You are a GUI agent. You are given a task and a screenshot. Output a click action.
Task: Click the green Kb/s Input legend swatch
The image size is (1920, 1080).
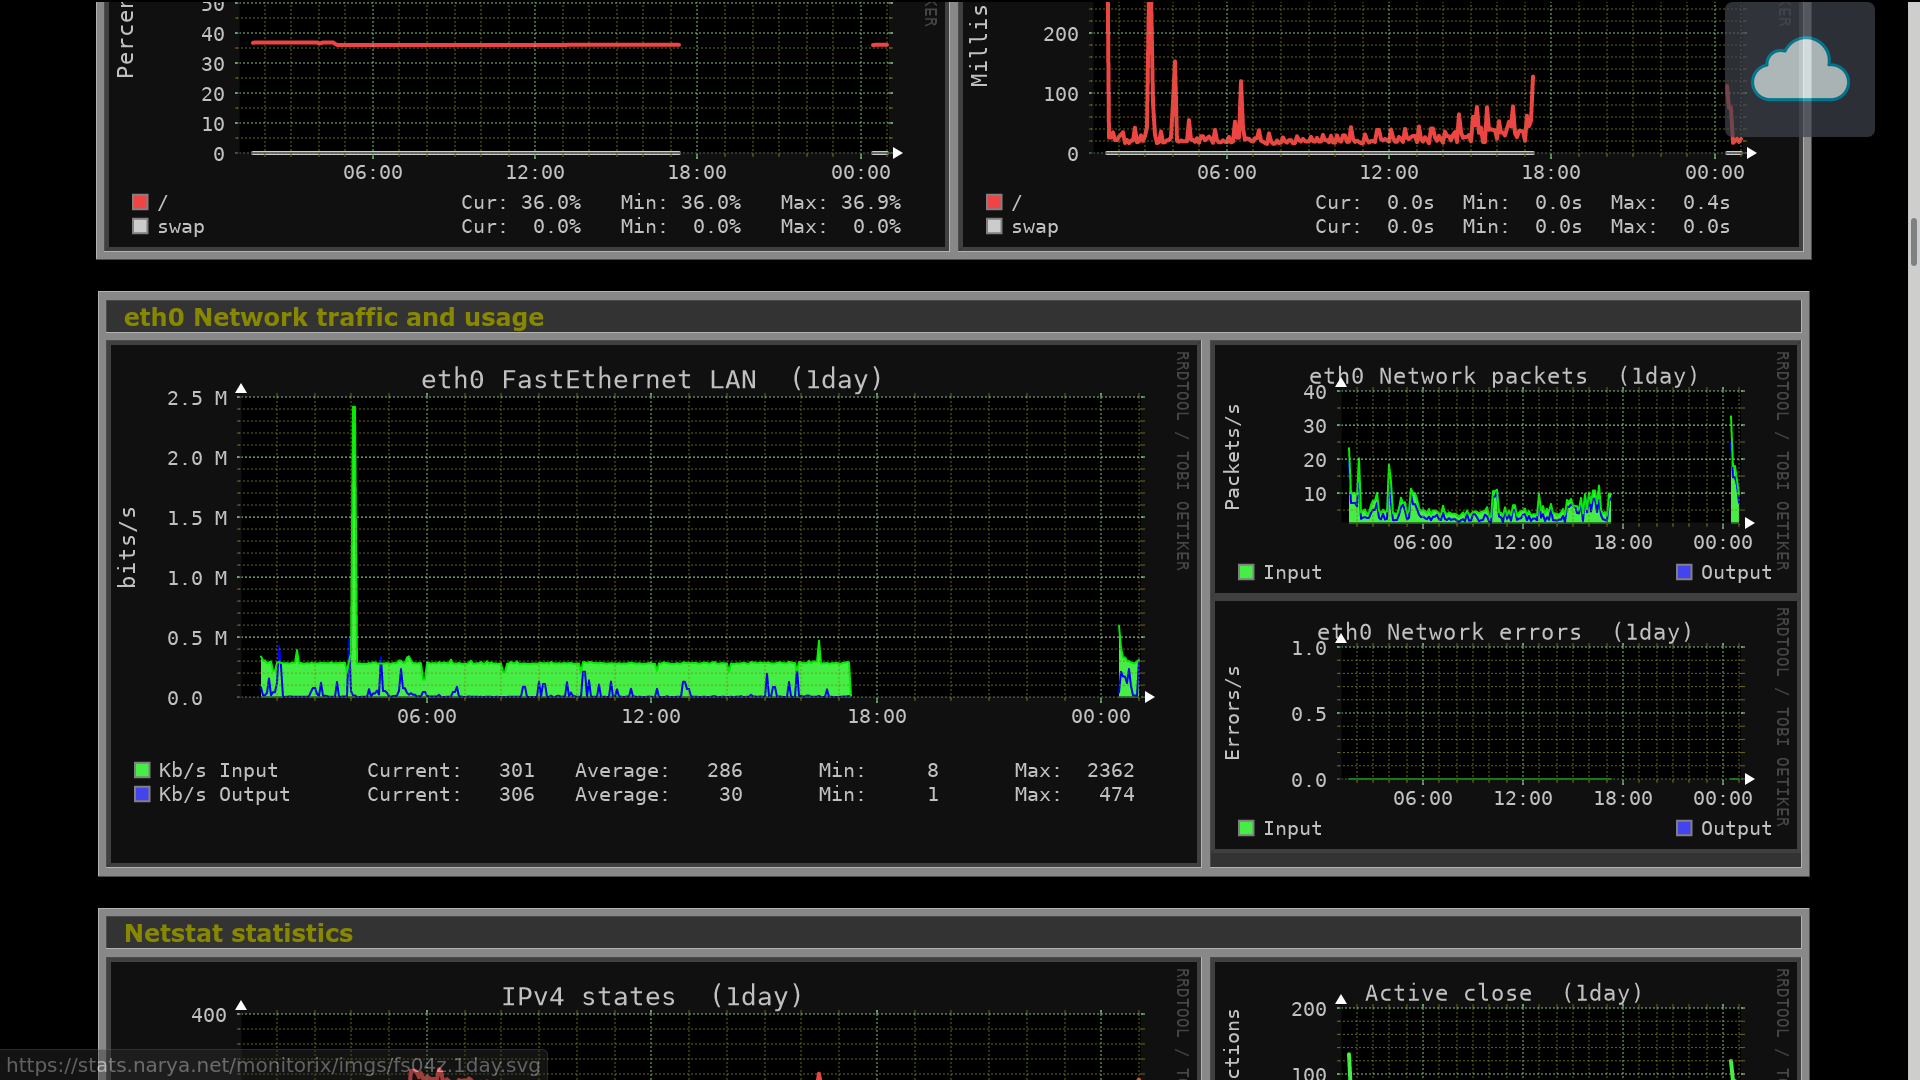[x=142, y=770]
